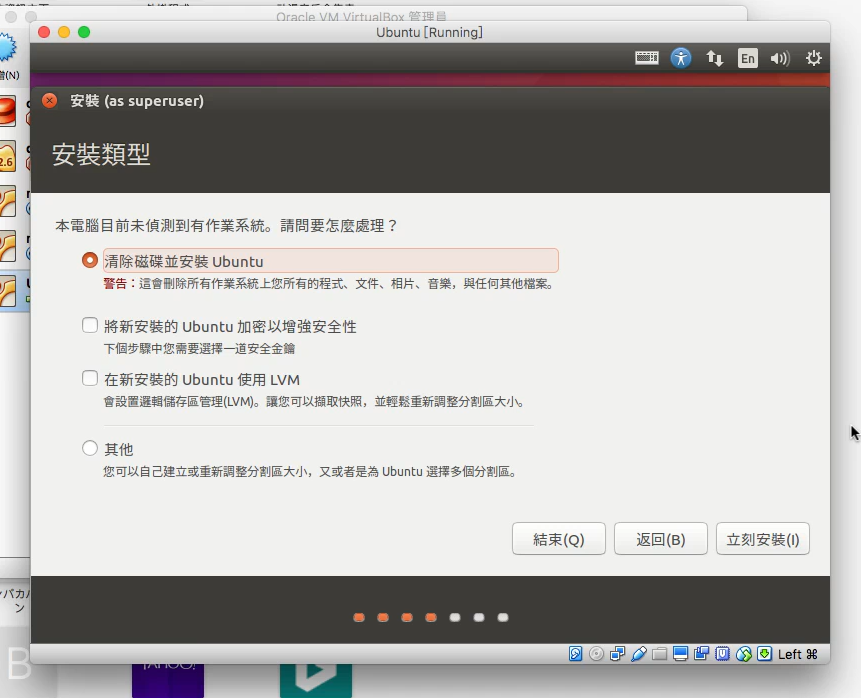Close the installer with the orange X button

coord(49,100)
